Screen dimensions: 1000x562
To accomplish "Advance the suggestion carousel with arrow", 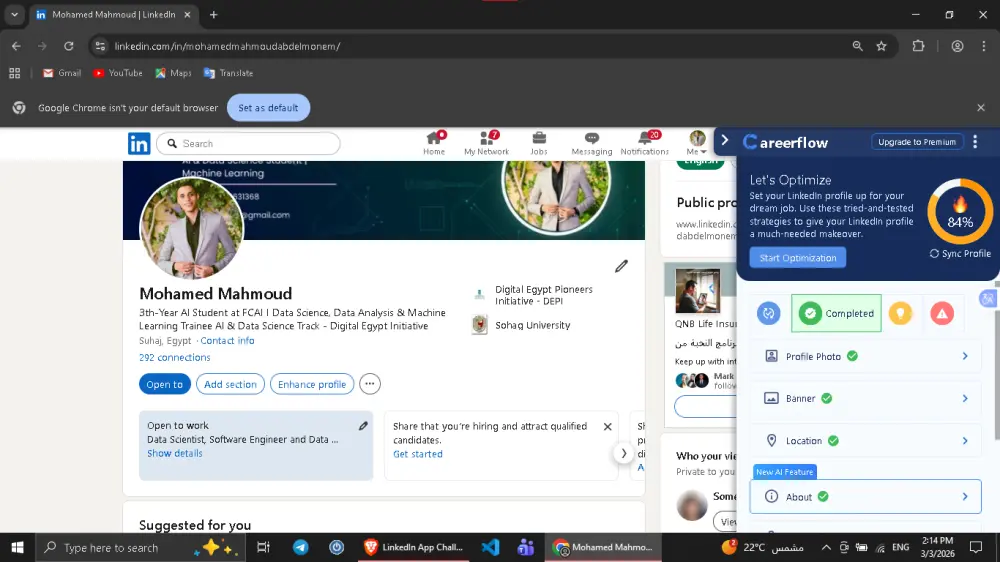I will (623, 454).
